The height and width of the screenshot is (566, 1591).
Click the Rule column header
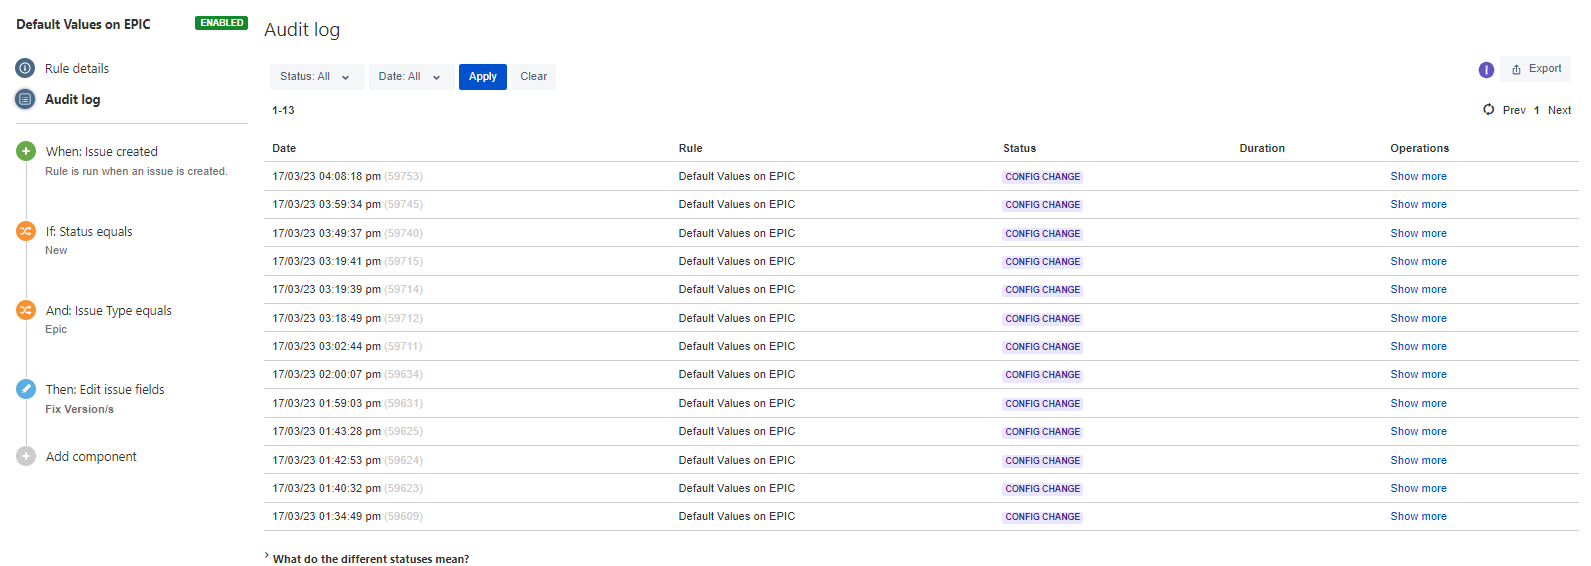click(690, 148)
